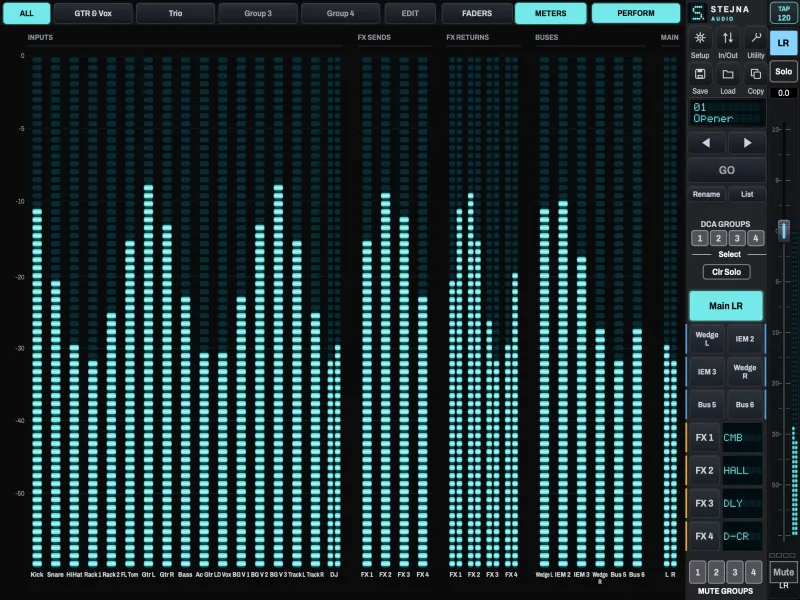800x600 pixels.
Task: Open the In/Out routing icon
Action: click(x=728, y=38)
